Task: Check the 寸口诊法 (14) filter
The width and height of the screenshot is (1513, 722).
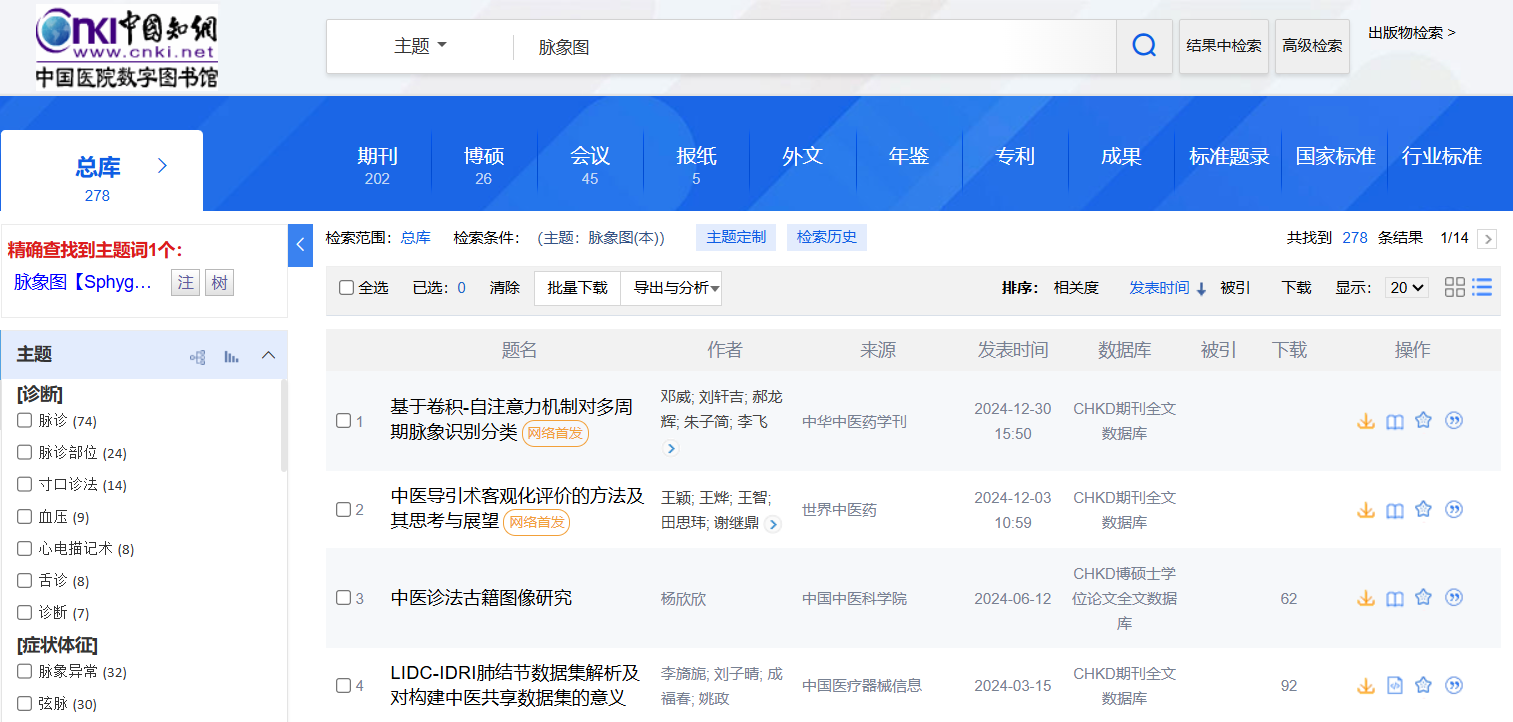Action: (x=24, y=484)
